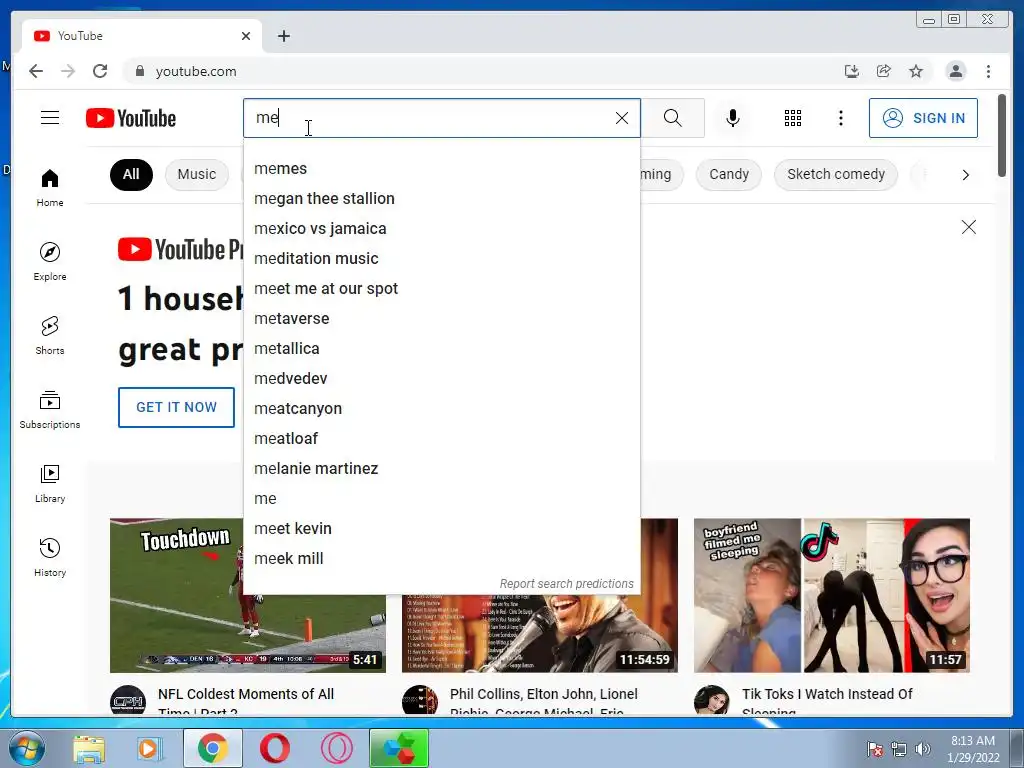Click the volume icon in the system tray
Viewport: 1024px width, 768px height.
pos(922,749)
